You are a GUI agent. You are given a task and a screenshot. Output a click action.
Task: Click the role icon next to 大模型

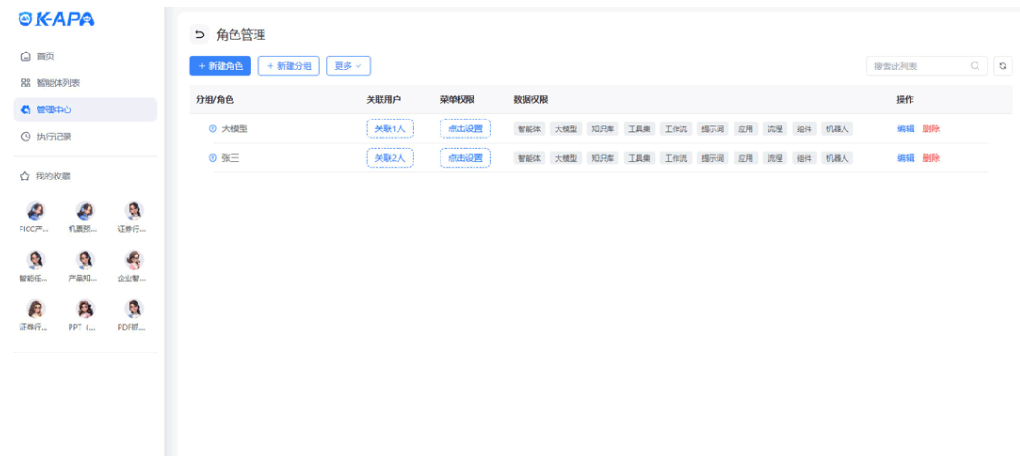(x=212, y=129)
